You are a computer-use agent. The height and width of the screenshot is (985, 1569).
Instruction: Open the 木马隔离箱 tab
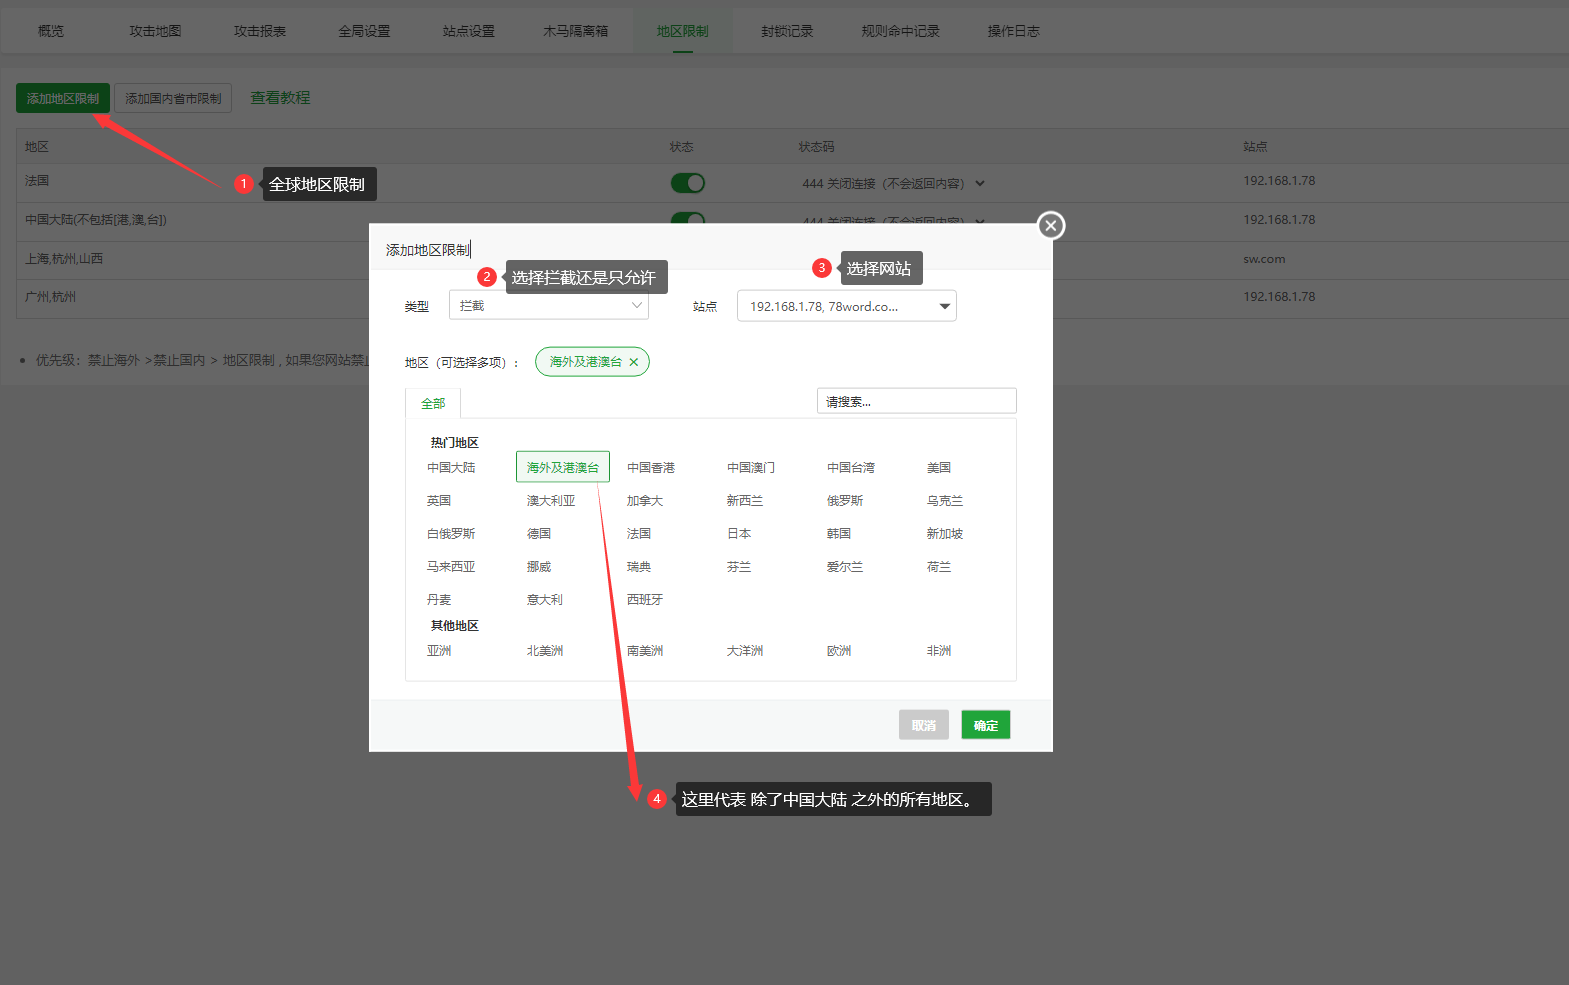[575, 31]
